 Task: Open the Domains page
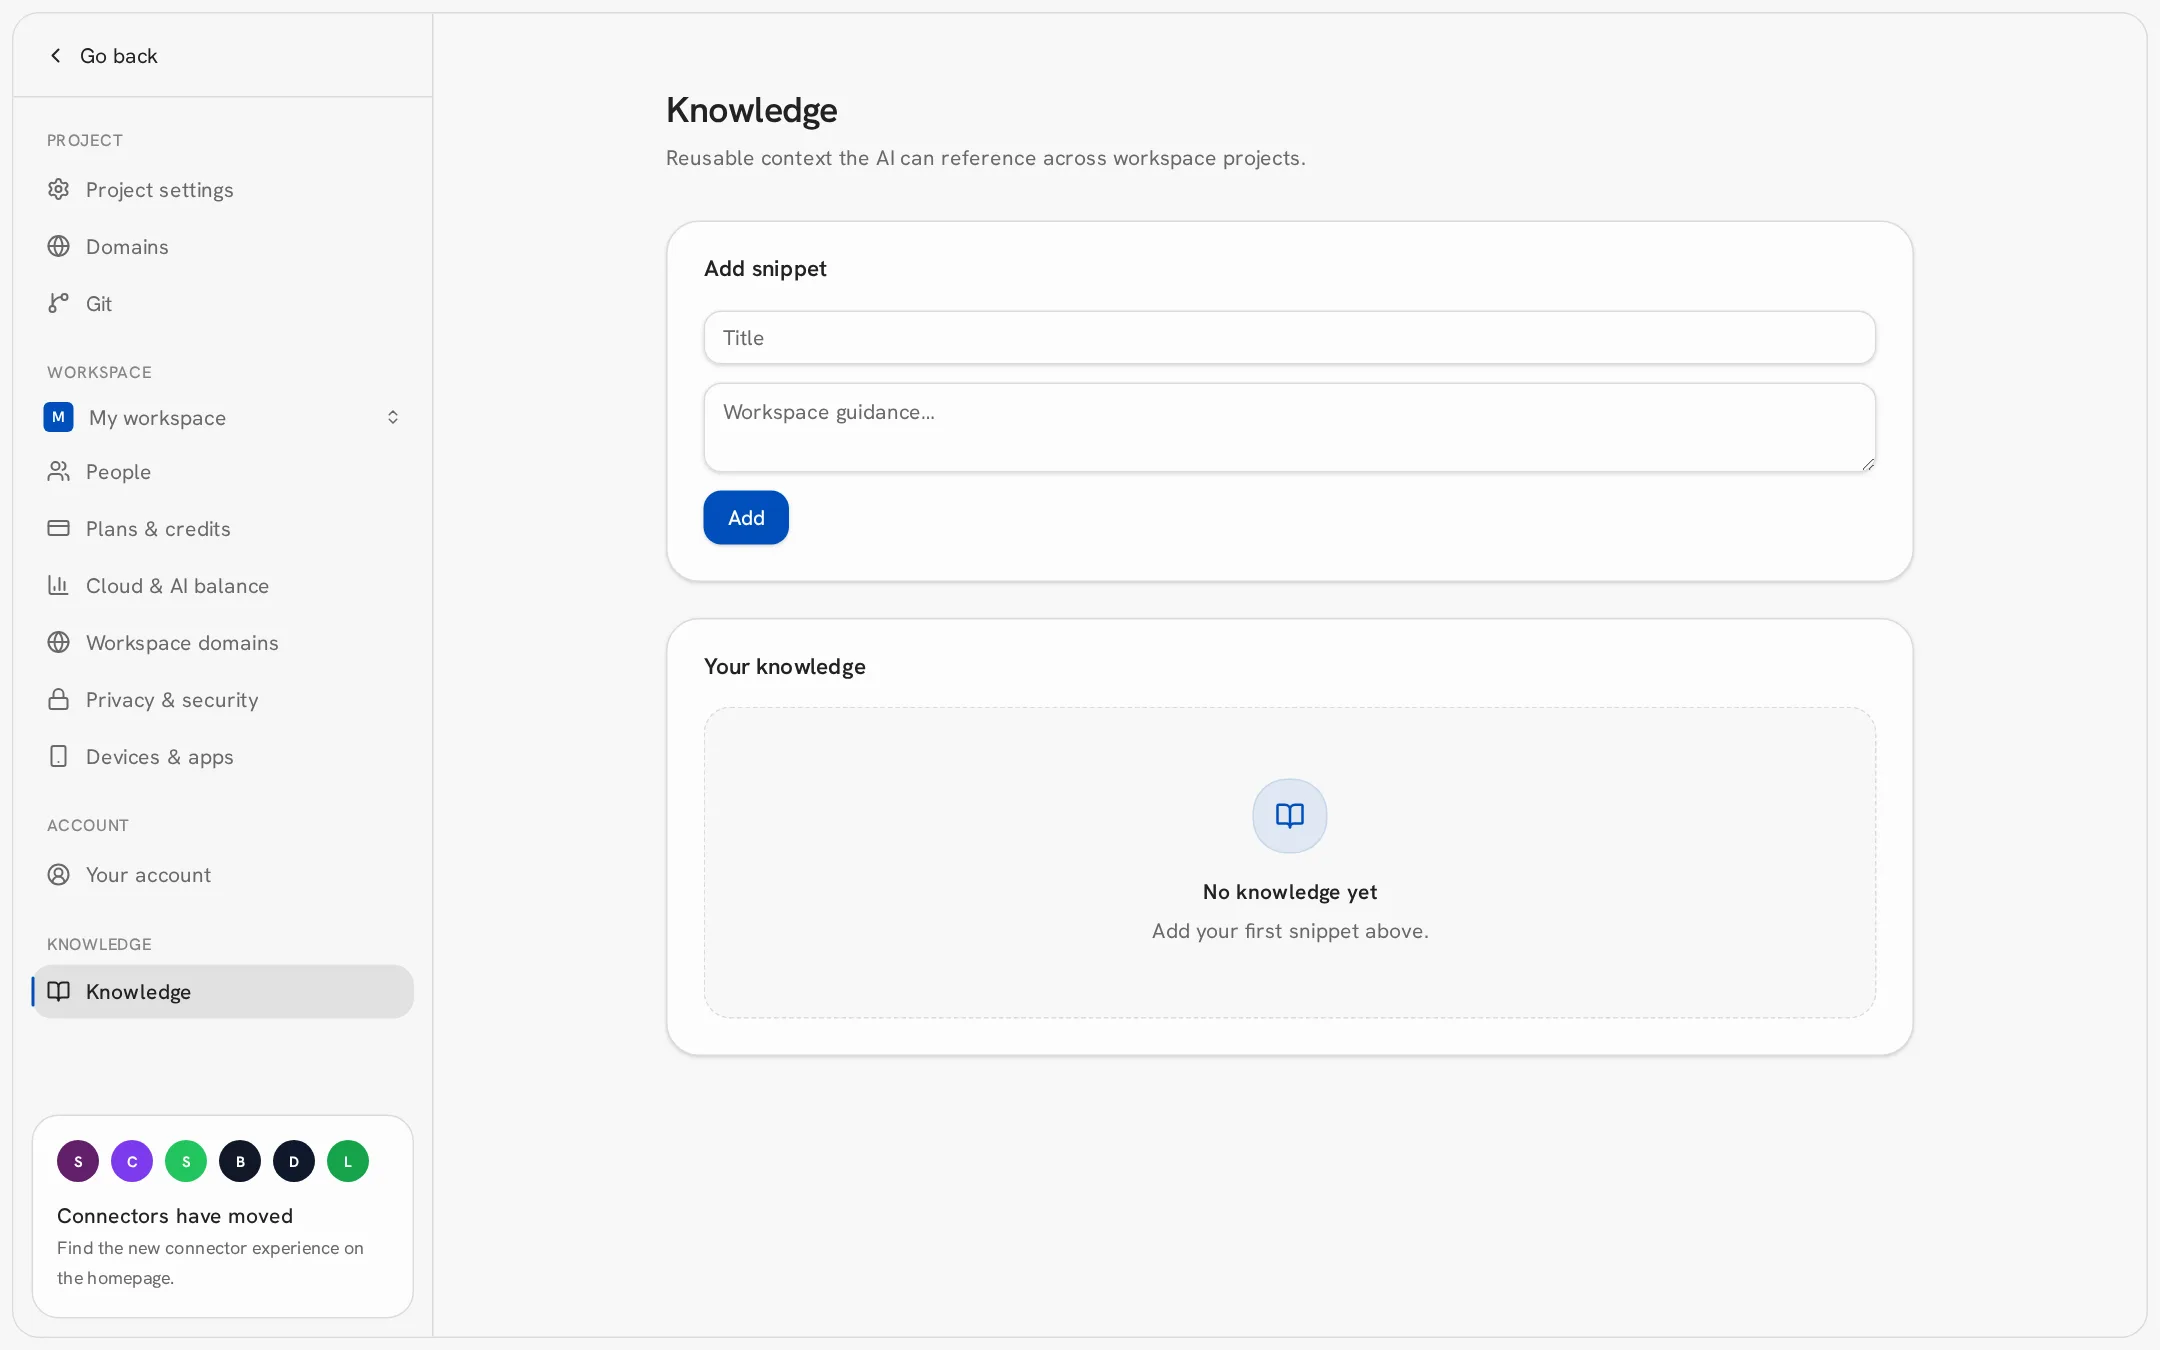pos(223,246)
